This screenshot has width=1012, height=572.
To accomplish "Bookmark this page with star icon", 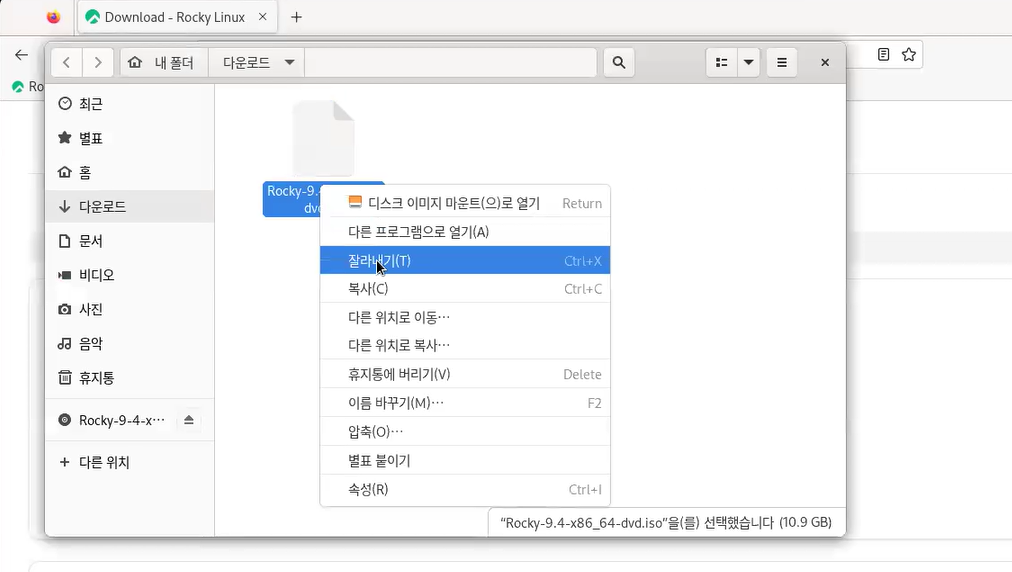I will (x=909, y=54).
